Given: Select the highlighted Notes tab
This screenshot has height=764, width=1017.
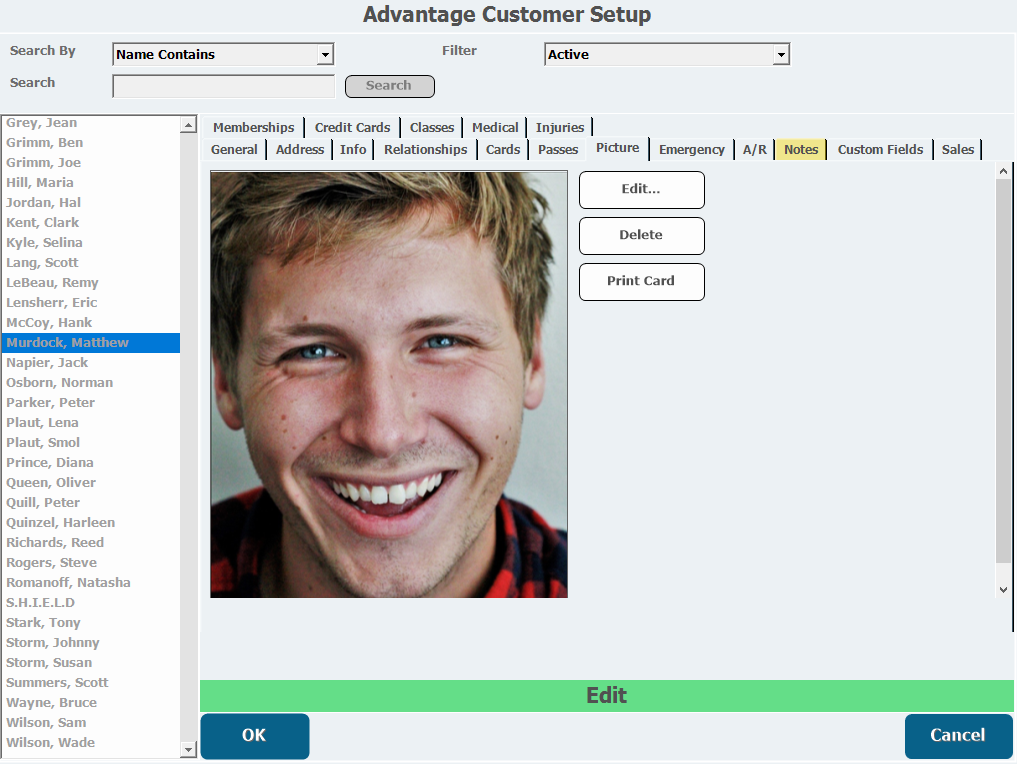Looking at the screenshot, I should (801, 150).
